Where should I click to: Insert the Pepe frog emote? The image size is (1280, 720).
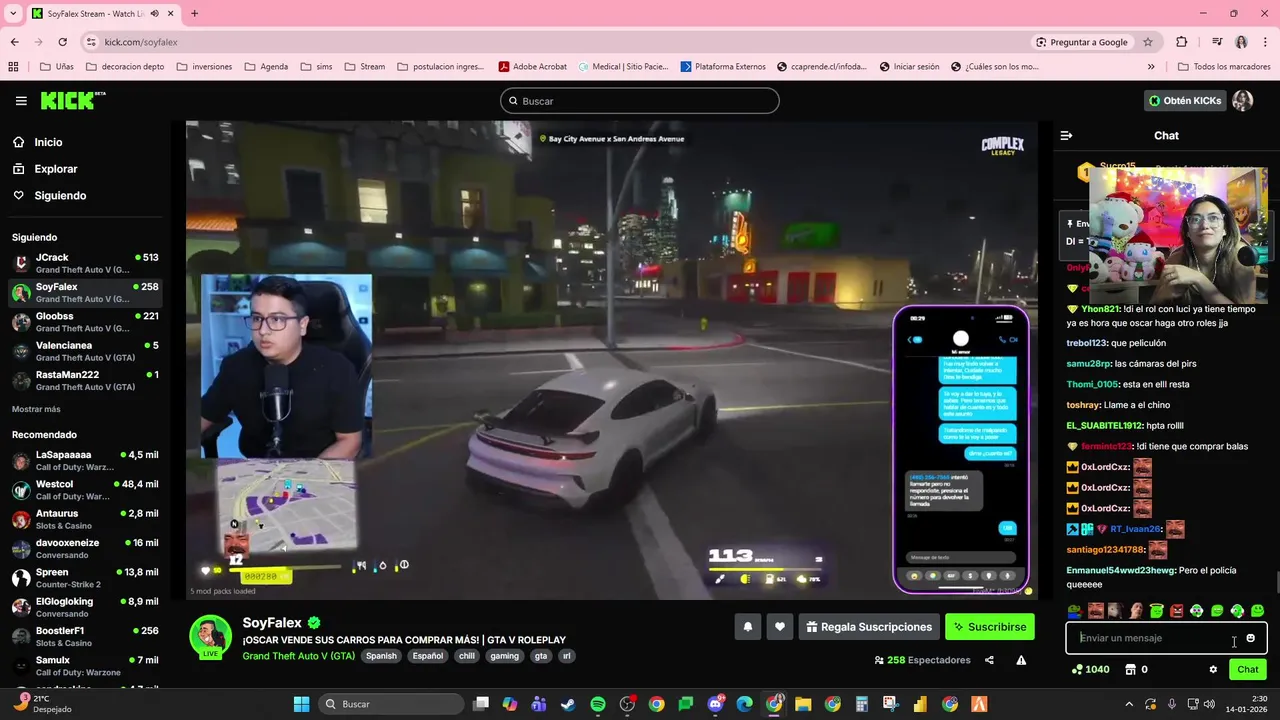click(1074, 611)
